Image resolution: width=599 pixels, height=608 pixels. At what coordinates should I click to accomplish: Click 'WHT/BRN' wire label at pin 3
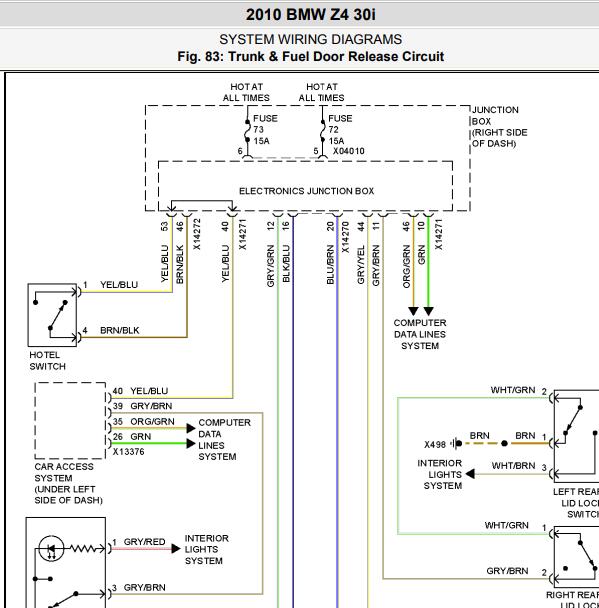513,465
